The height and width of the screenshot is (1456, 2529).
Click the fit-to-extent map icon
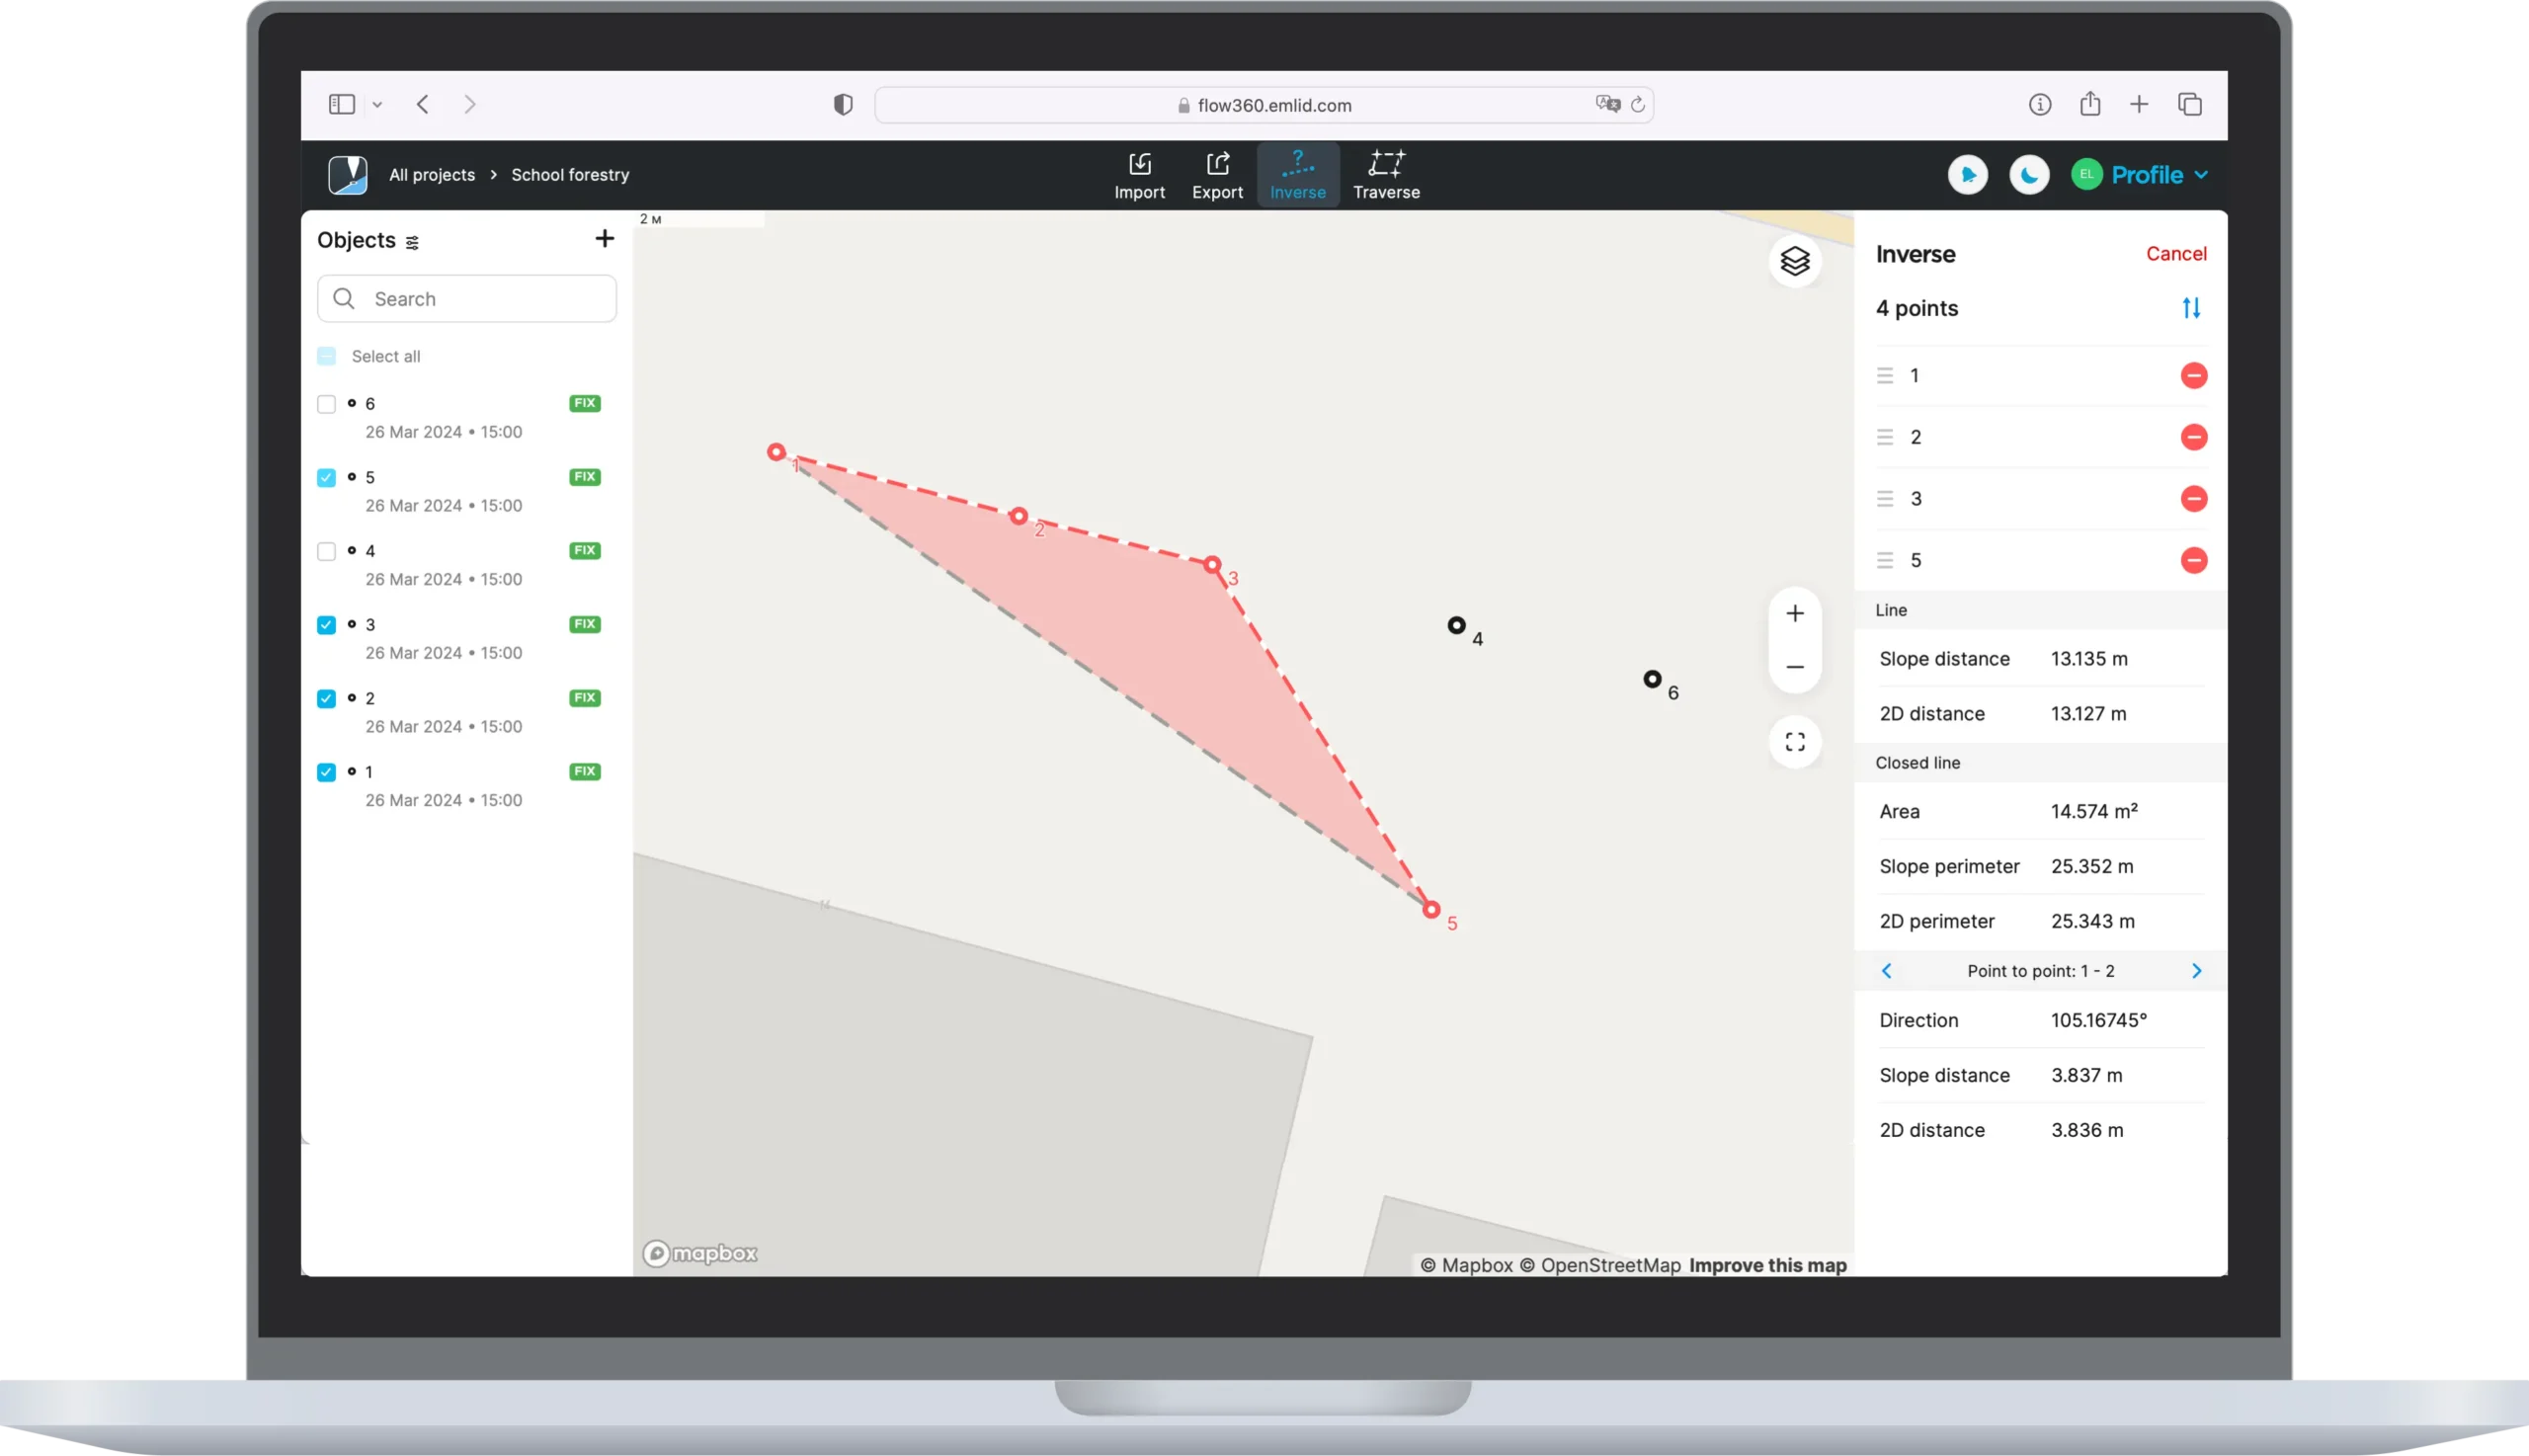[x=1795, y=742]
